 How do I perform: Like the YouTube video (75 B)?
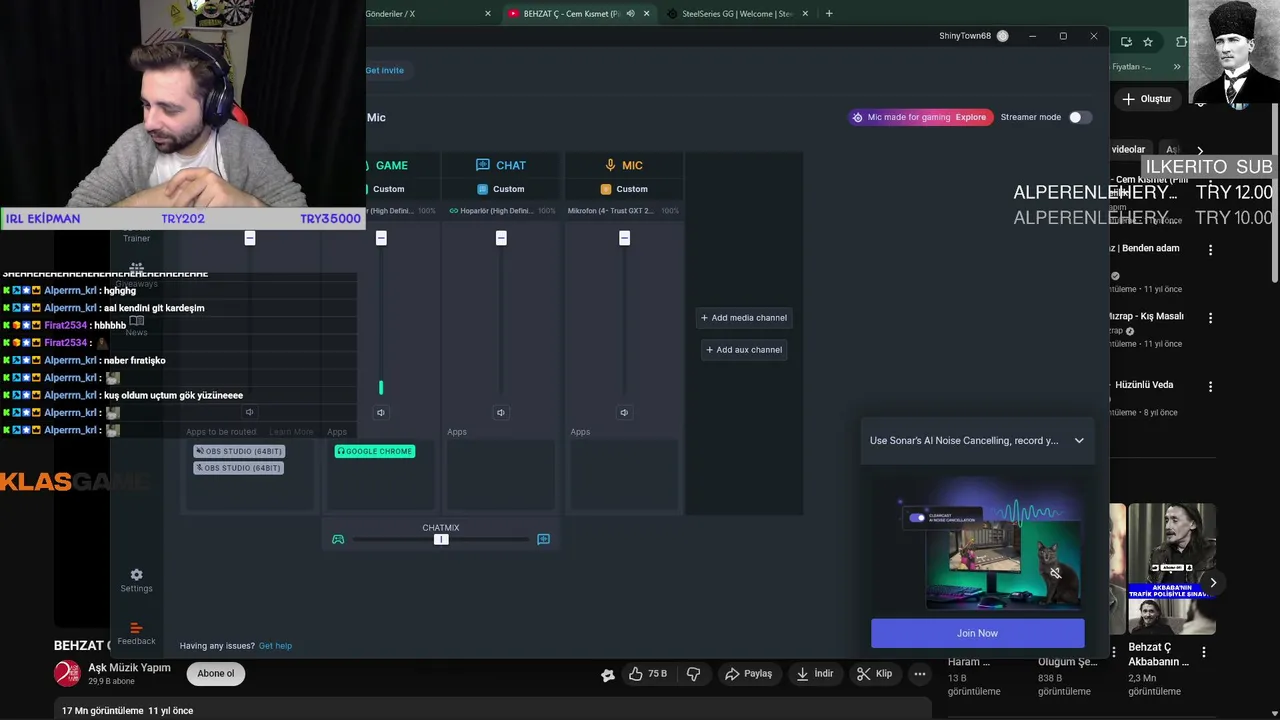[x=647, y=674]
